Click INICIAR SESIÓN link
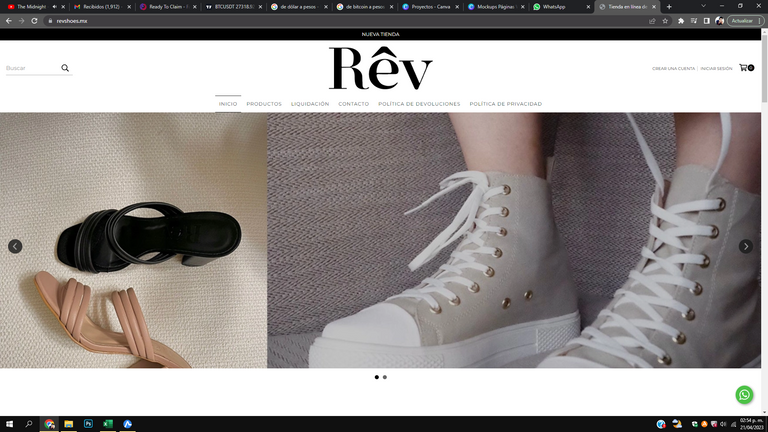The height and width of the screenshot is (432, 768). pyautogui.click(x=716, y=69)
